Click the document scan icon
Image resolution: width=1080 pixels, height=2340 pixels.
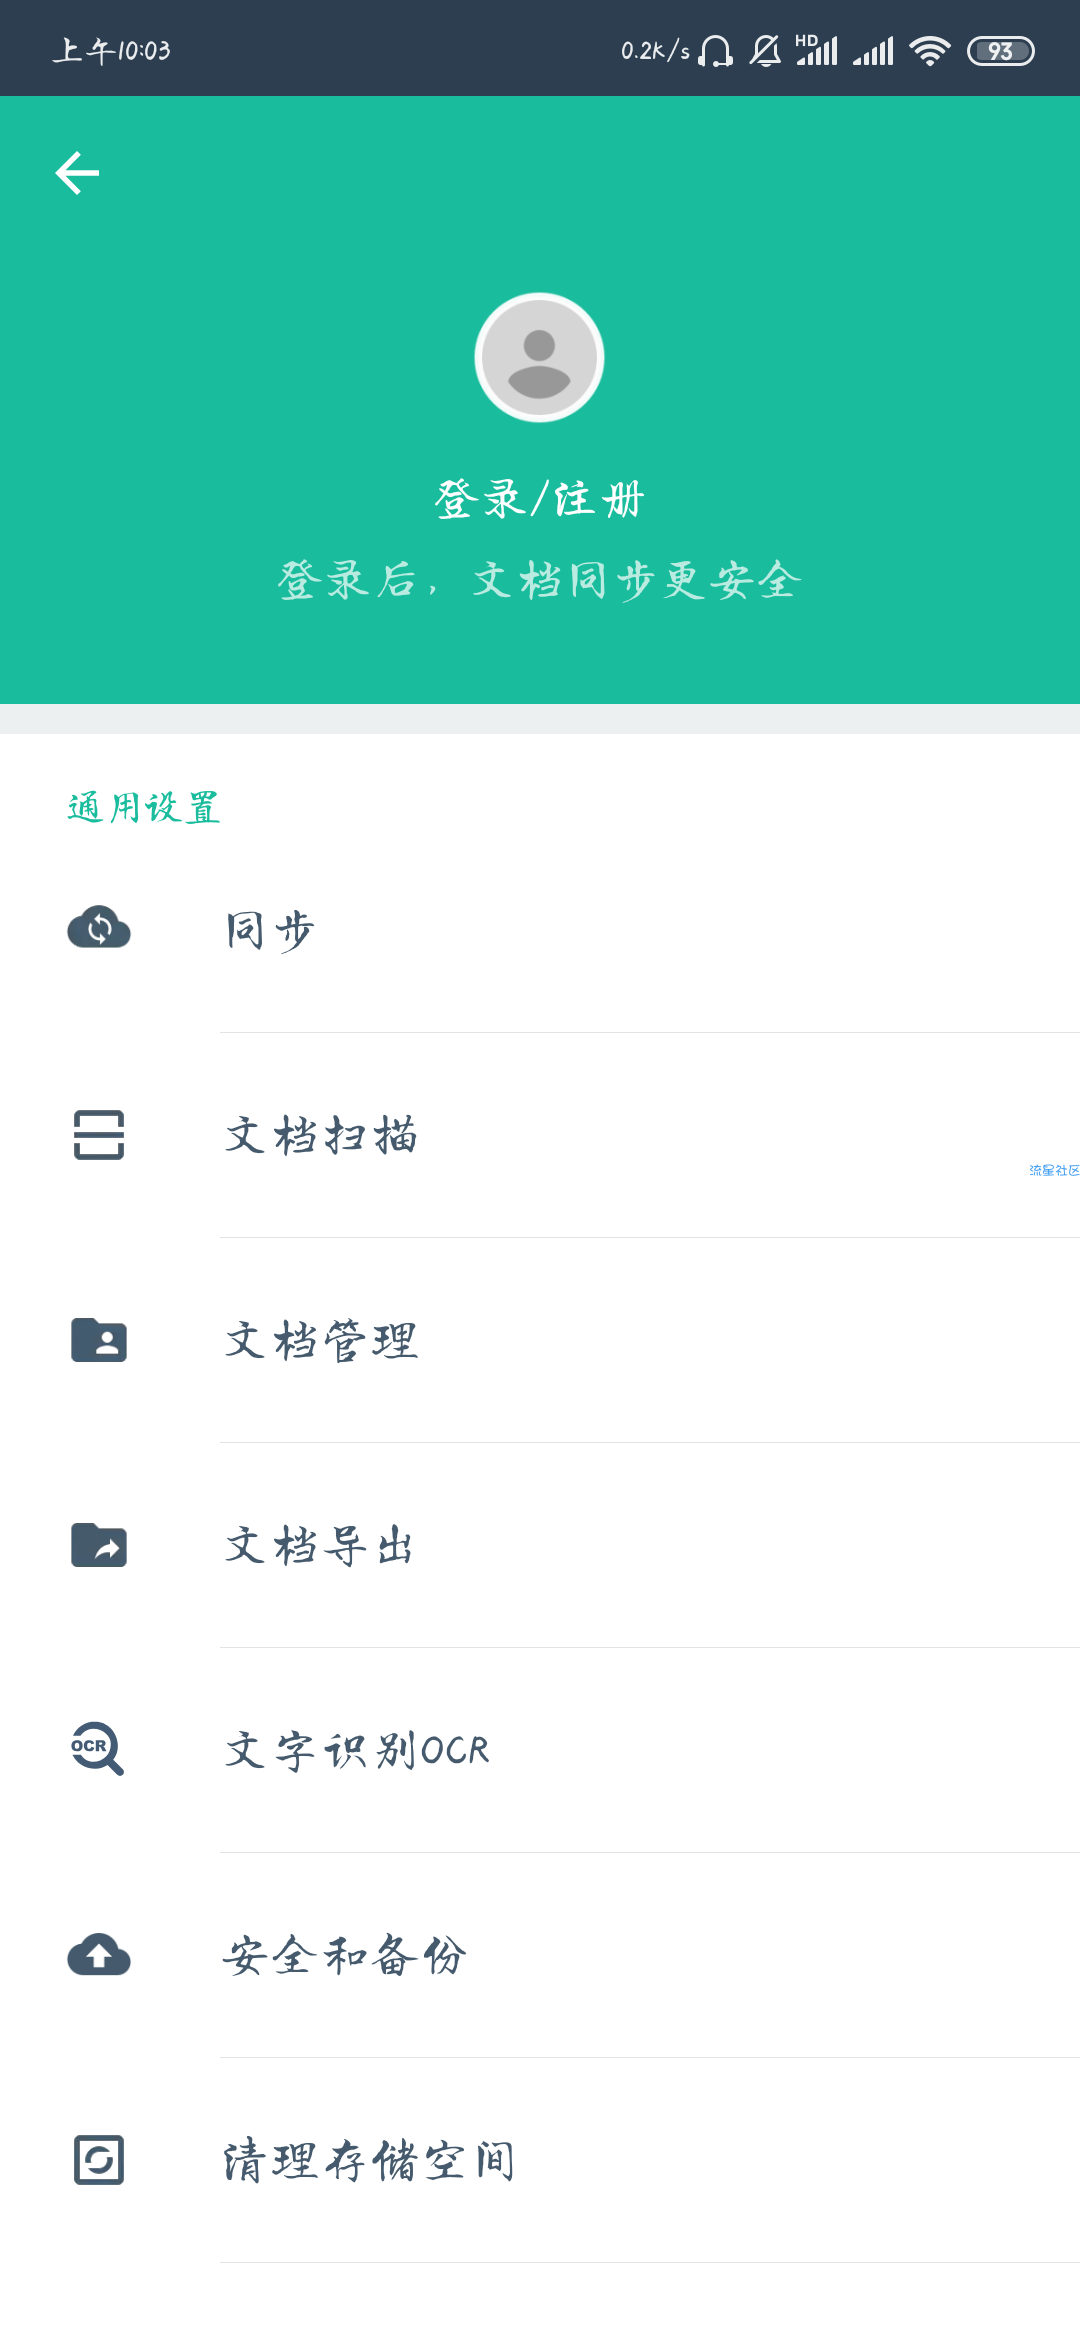[x=99, y=1135]
